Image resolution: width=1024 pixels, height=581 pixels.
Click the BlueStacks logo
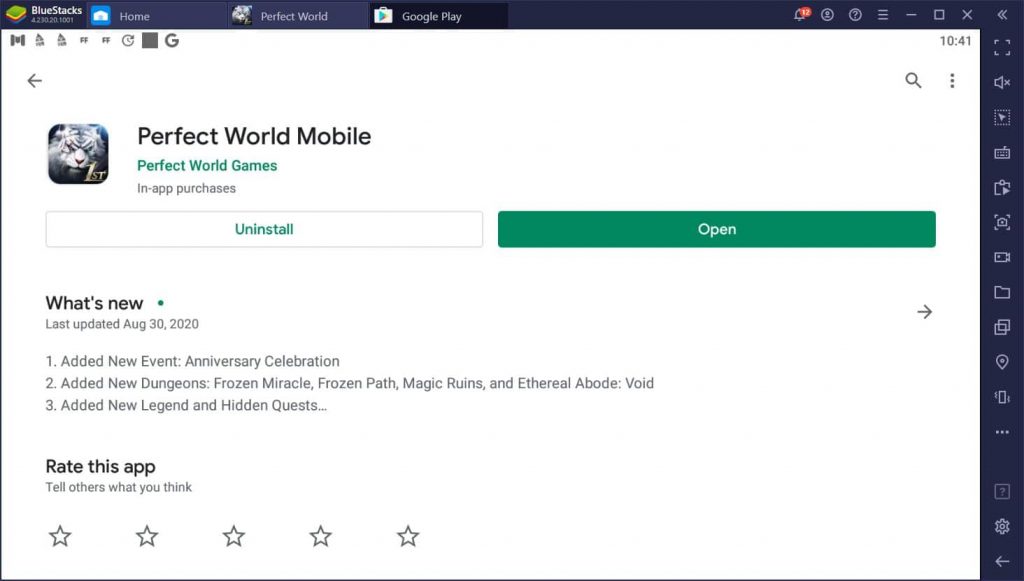(x=16, y=14)
